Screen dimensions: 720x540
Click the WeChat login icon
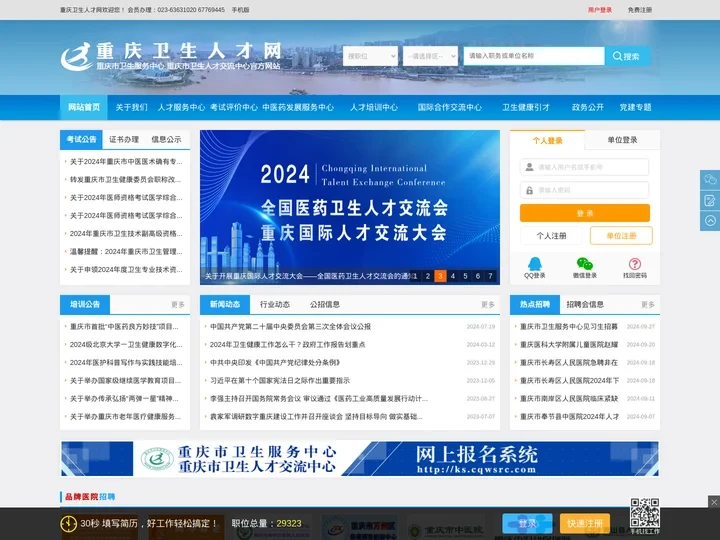pos(585,264)
